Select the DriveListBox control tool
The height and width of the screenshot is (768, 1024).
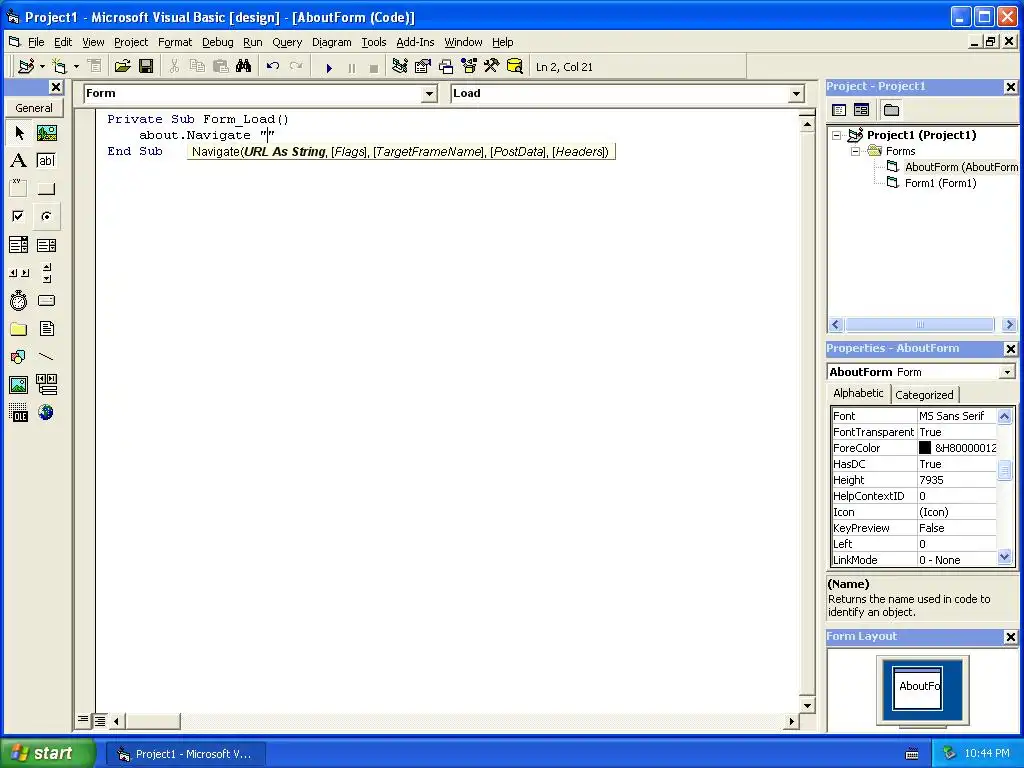[x=46, y=300]
